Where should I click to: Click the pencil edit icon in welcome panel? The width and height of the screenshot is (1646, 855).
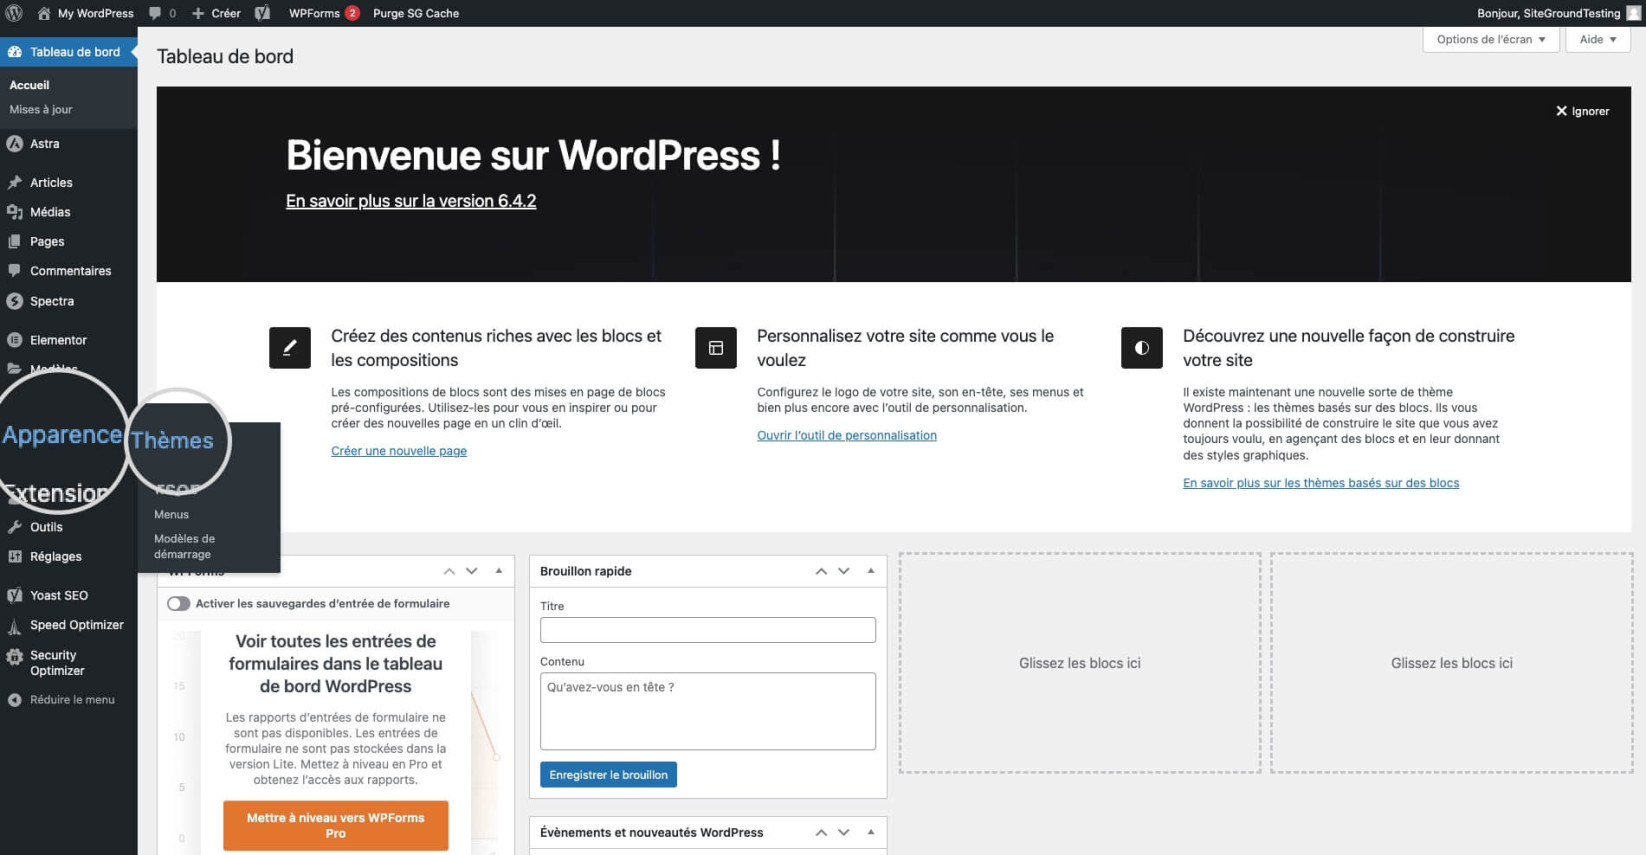tap(290, 348)
